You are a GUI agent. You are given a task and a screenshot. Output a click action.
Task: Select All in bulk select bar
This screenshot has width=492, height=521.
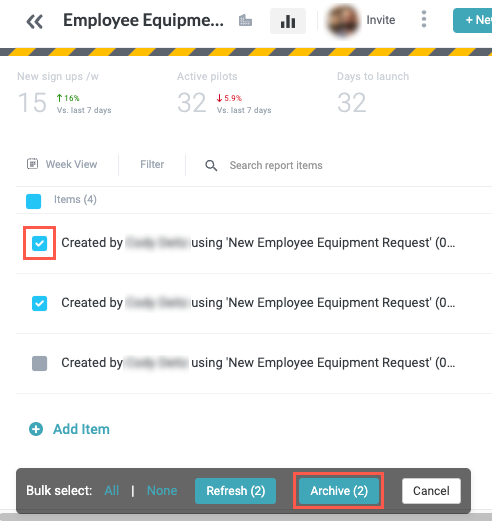click(x=111, y=491)
